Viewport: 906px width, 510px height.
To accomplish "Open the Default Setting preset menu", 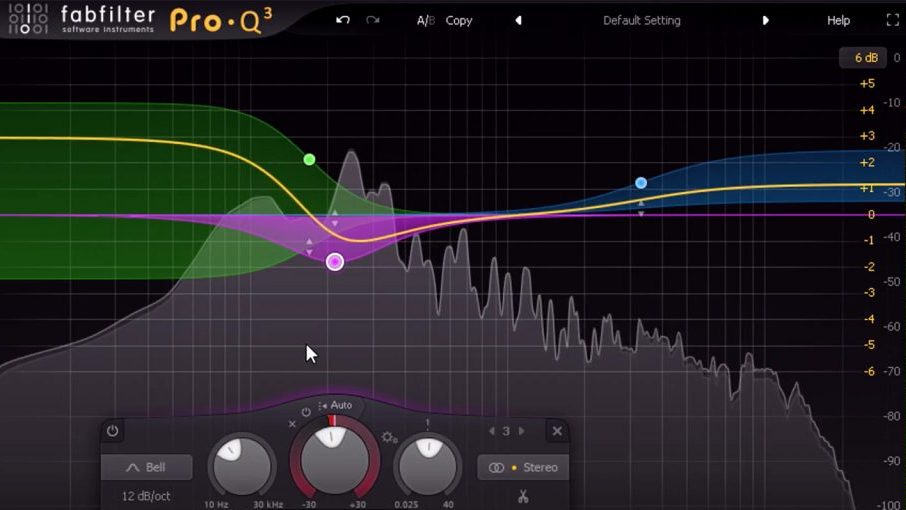I will tap(641, 20).
